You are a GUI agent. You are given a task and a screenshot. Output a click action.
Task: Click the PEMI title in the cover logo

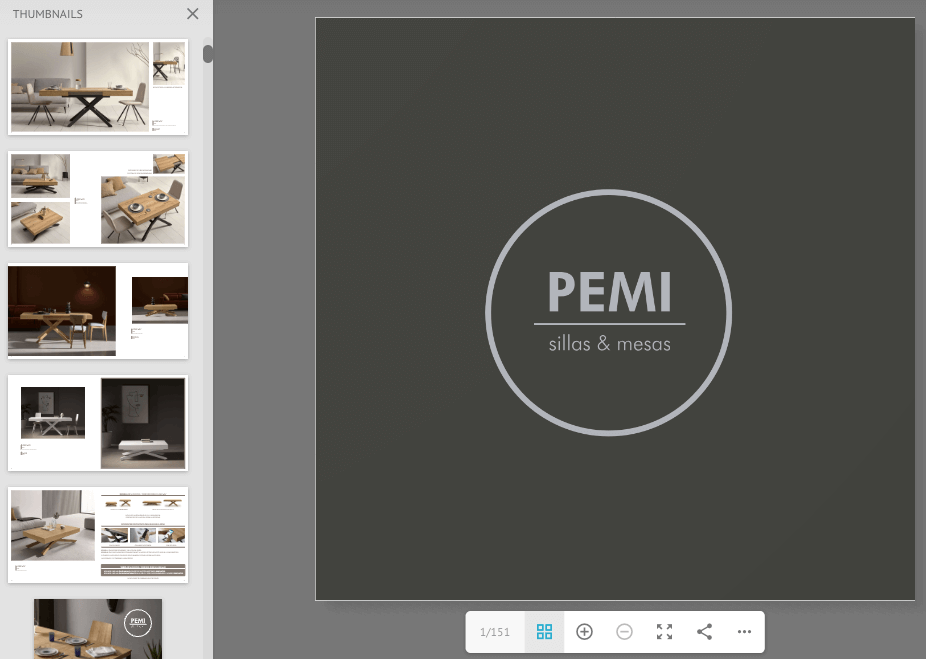609,292
